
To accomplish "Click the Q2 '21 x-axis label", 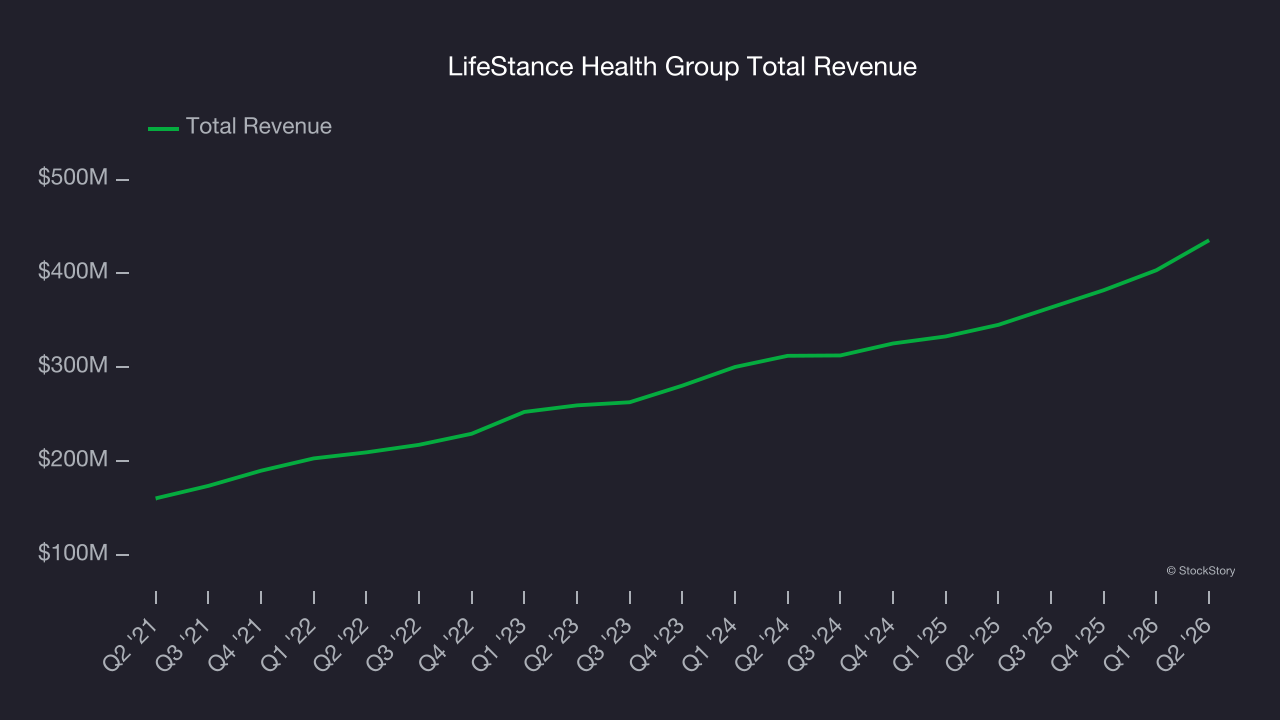I will 132,643.
